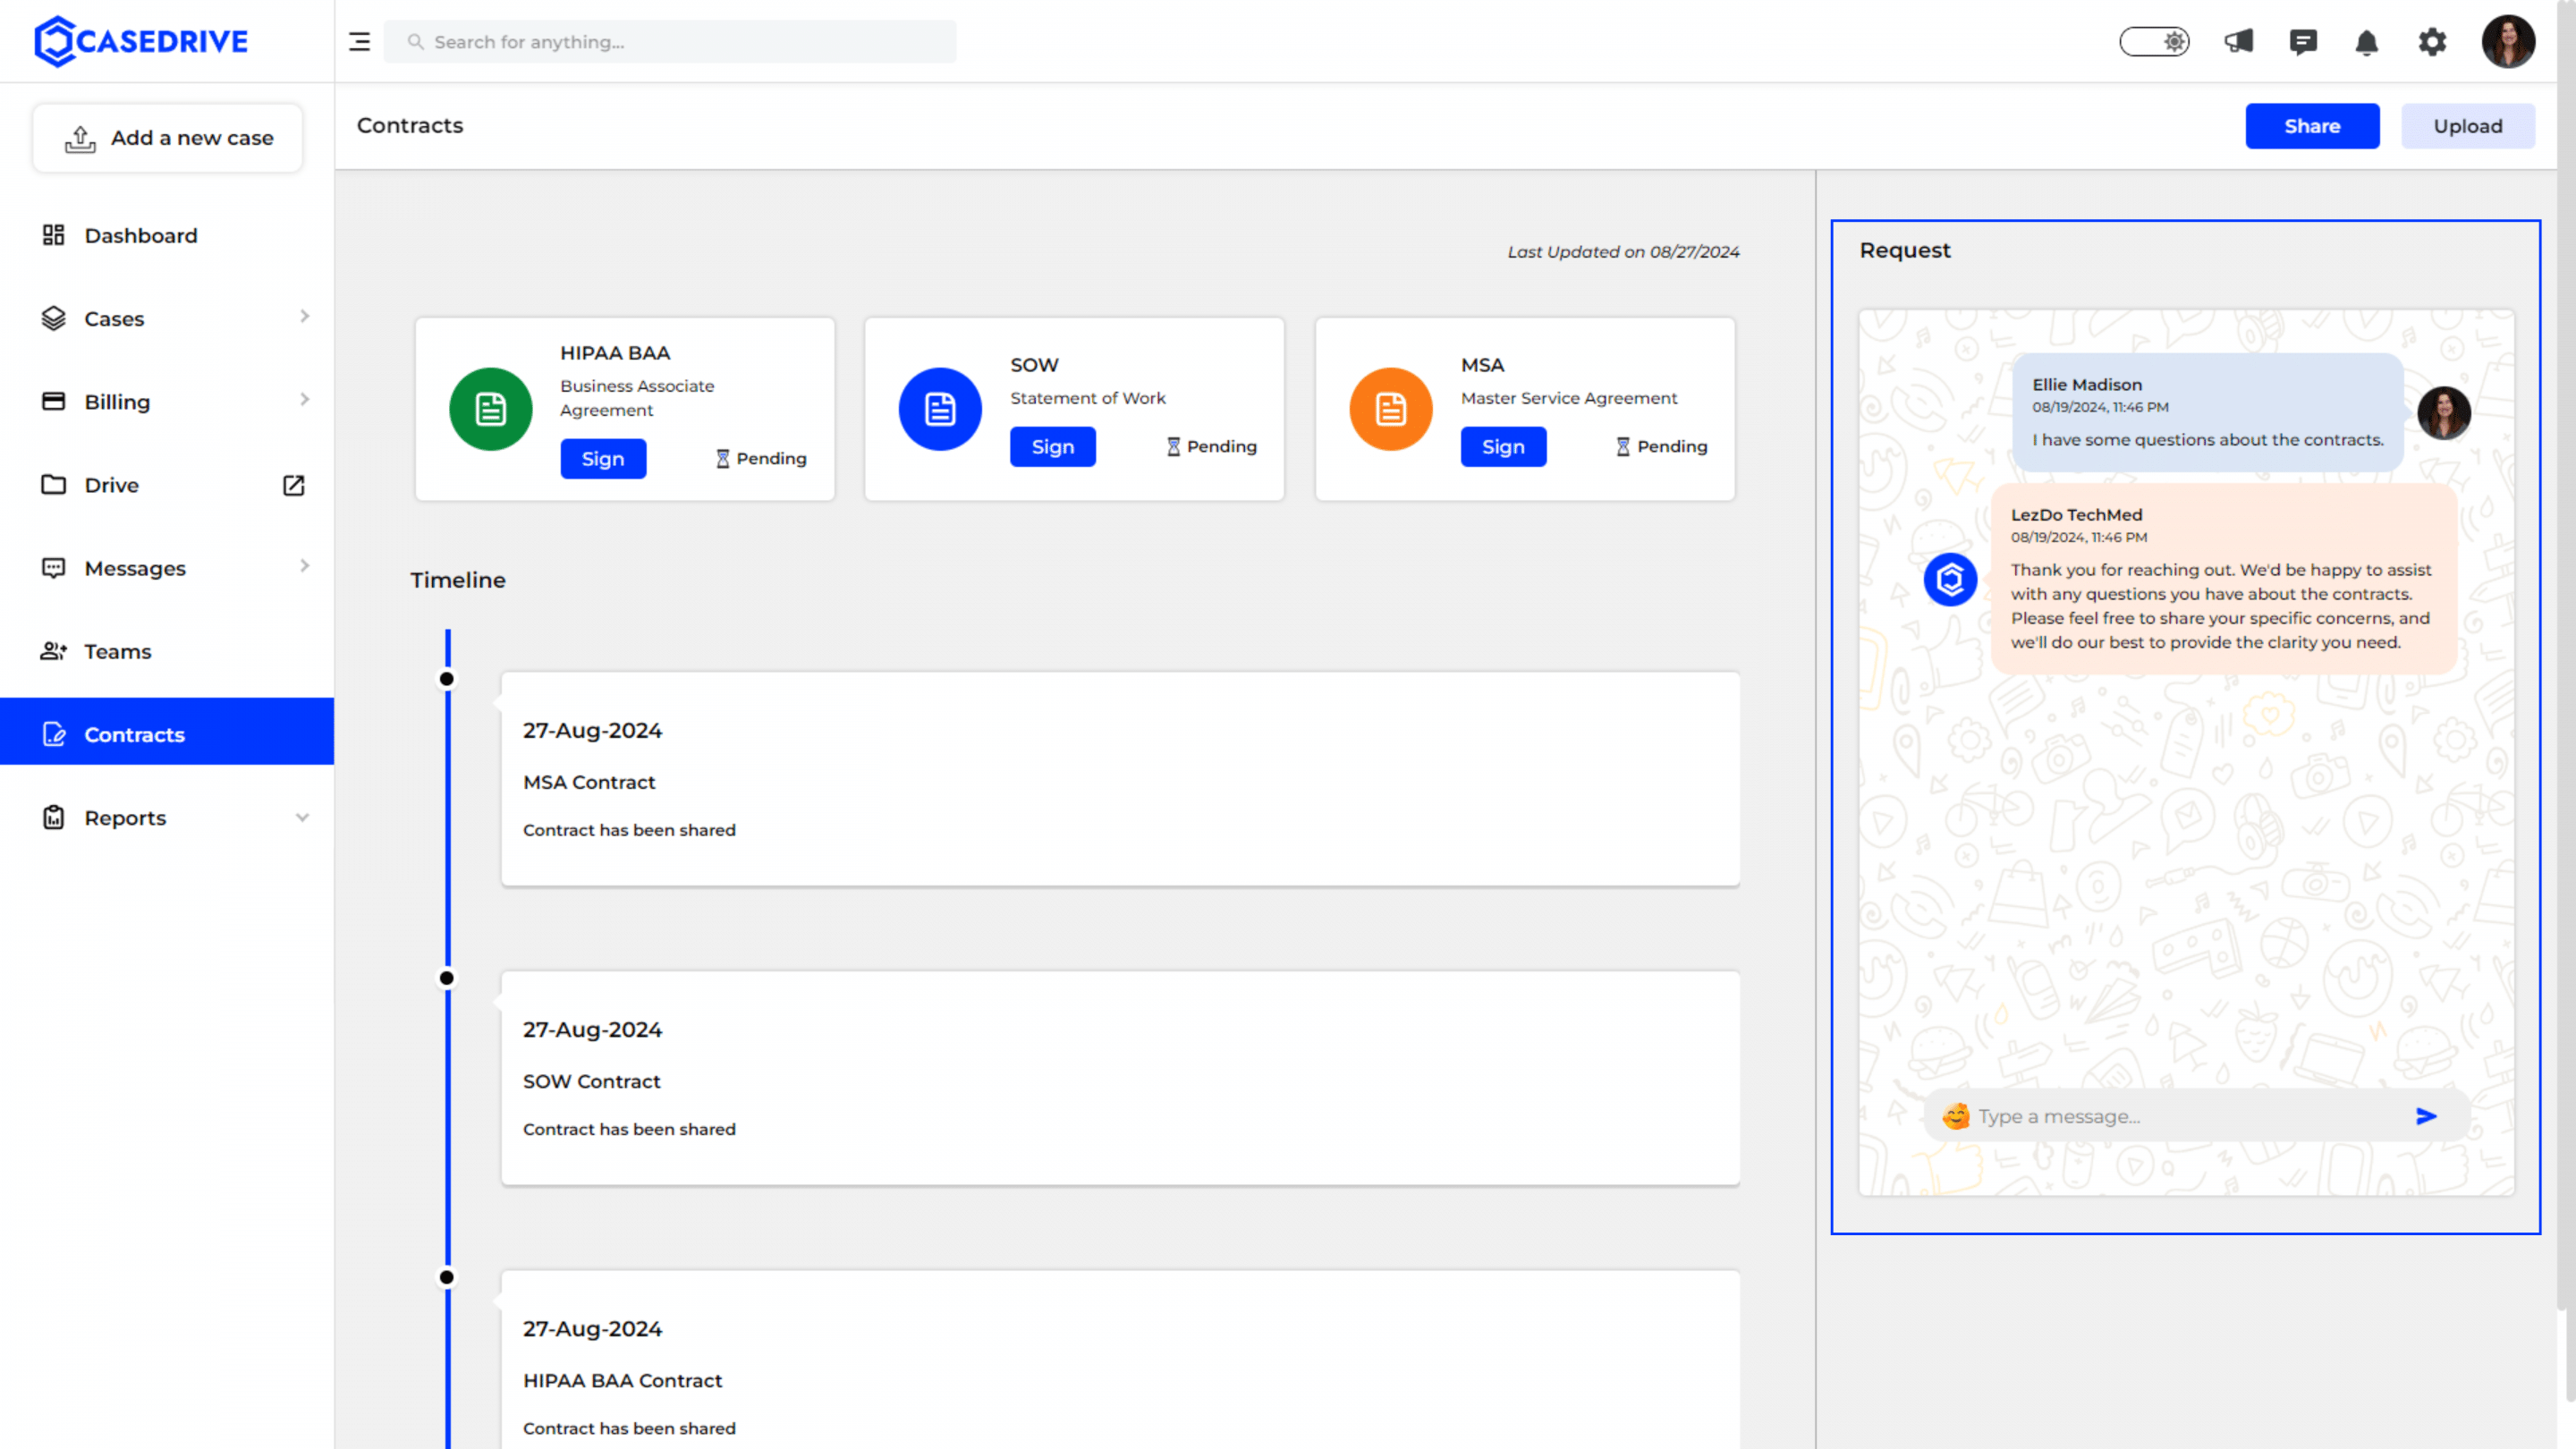This screenshot has width=2576, height=1449.
Task: Click the orange MSA document icon
Action: 1390,409
